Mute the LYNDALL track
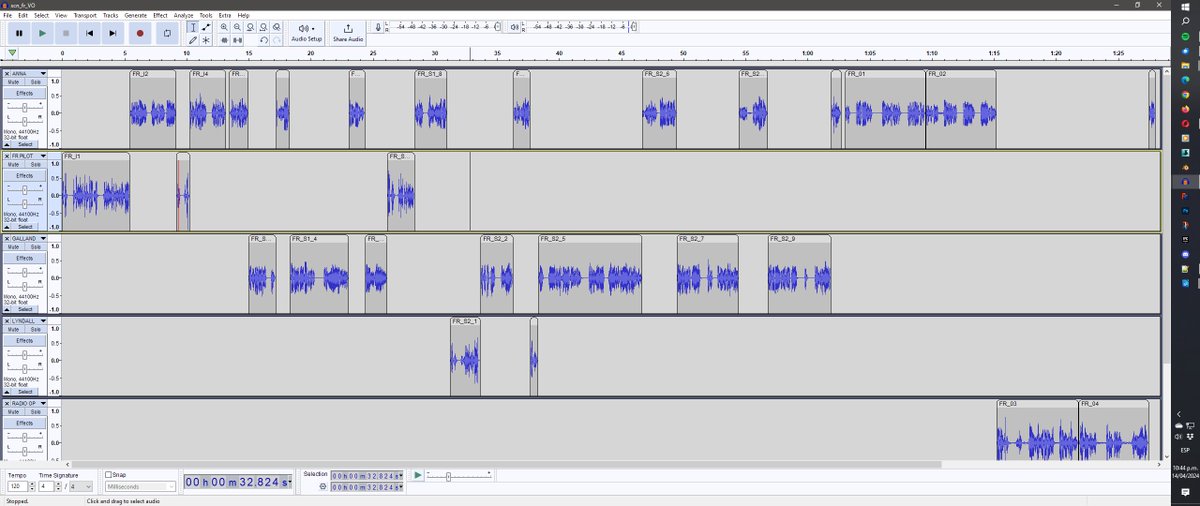Image resolution: width=1200 pixels, height=506 pixels. [x=15, y=330]
